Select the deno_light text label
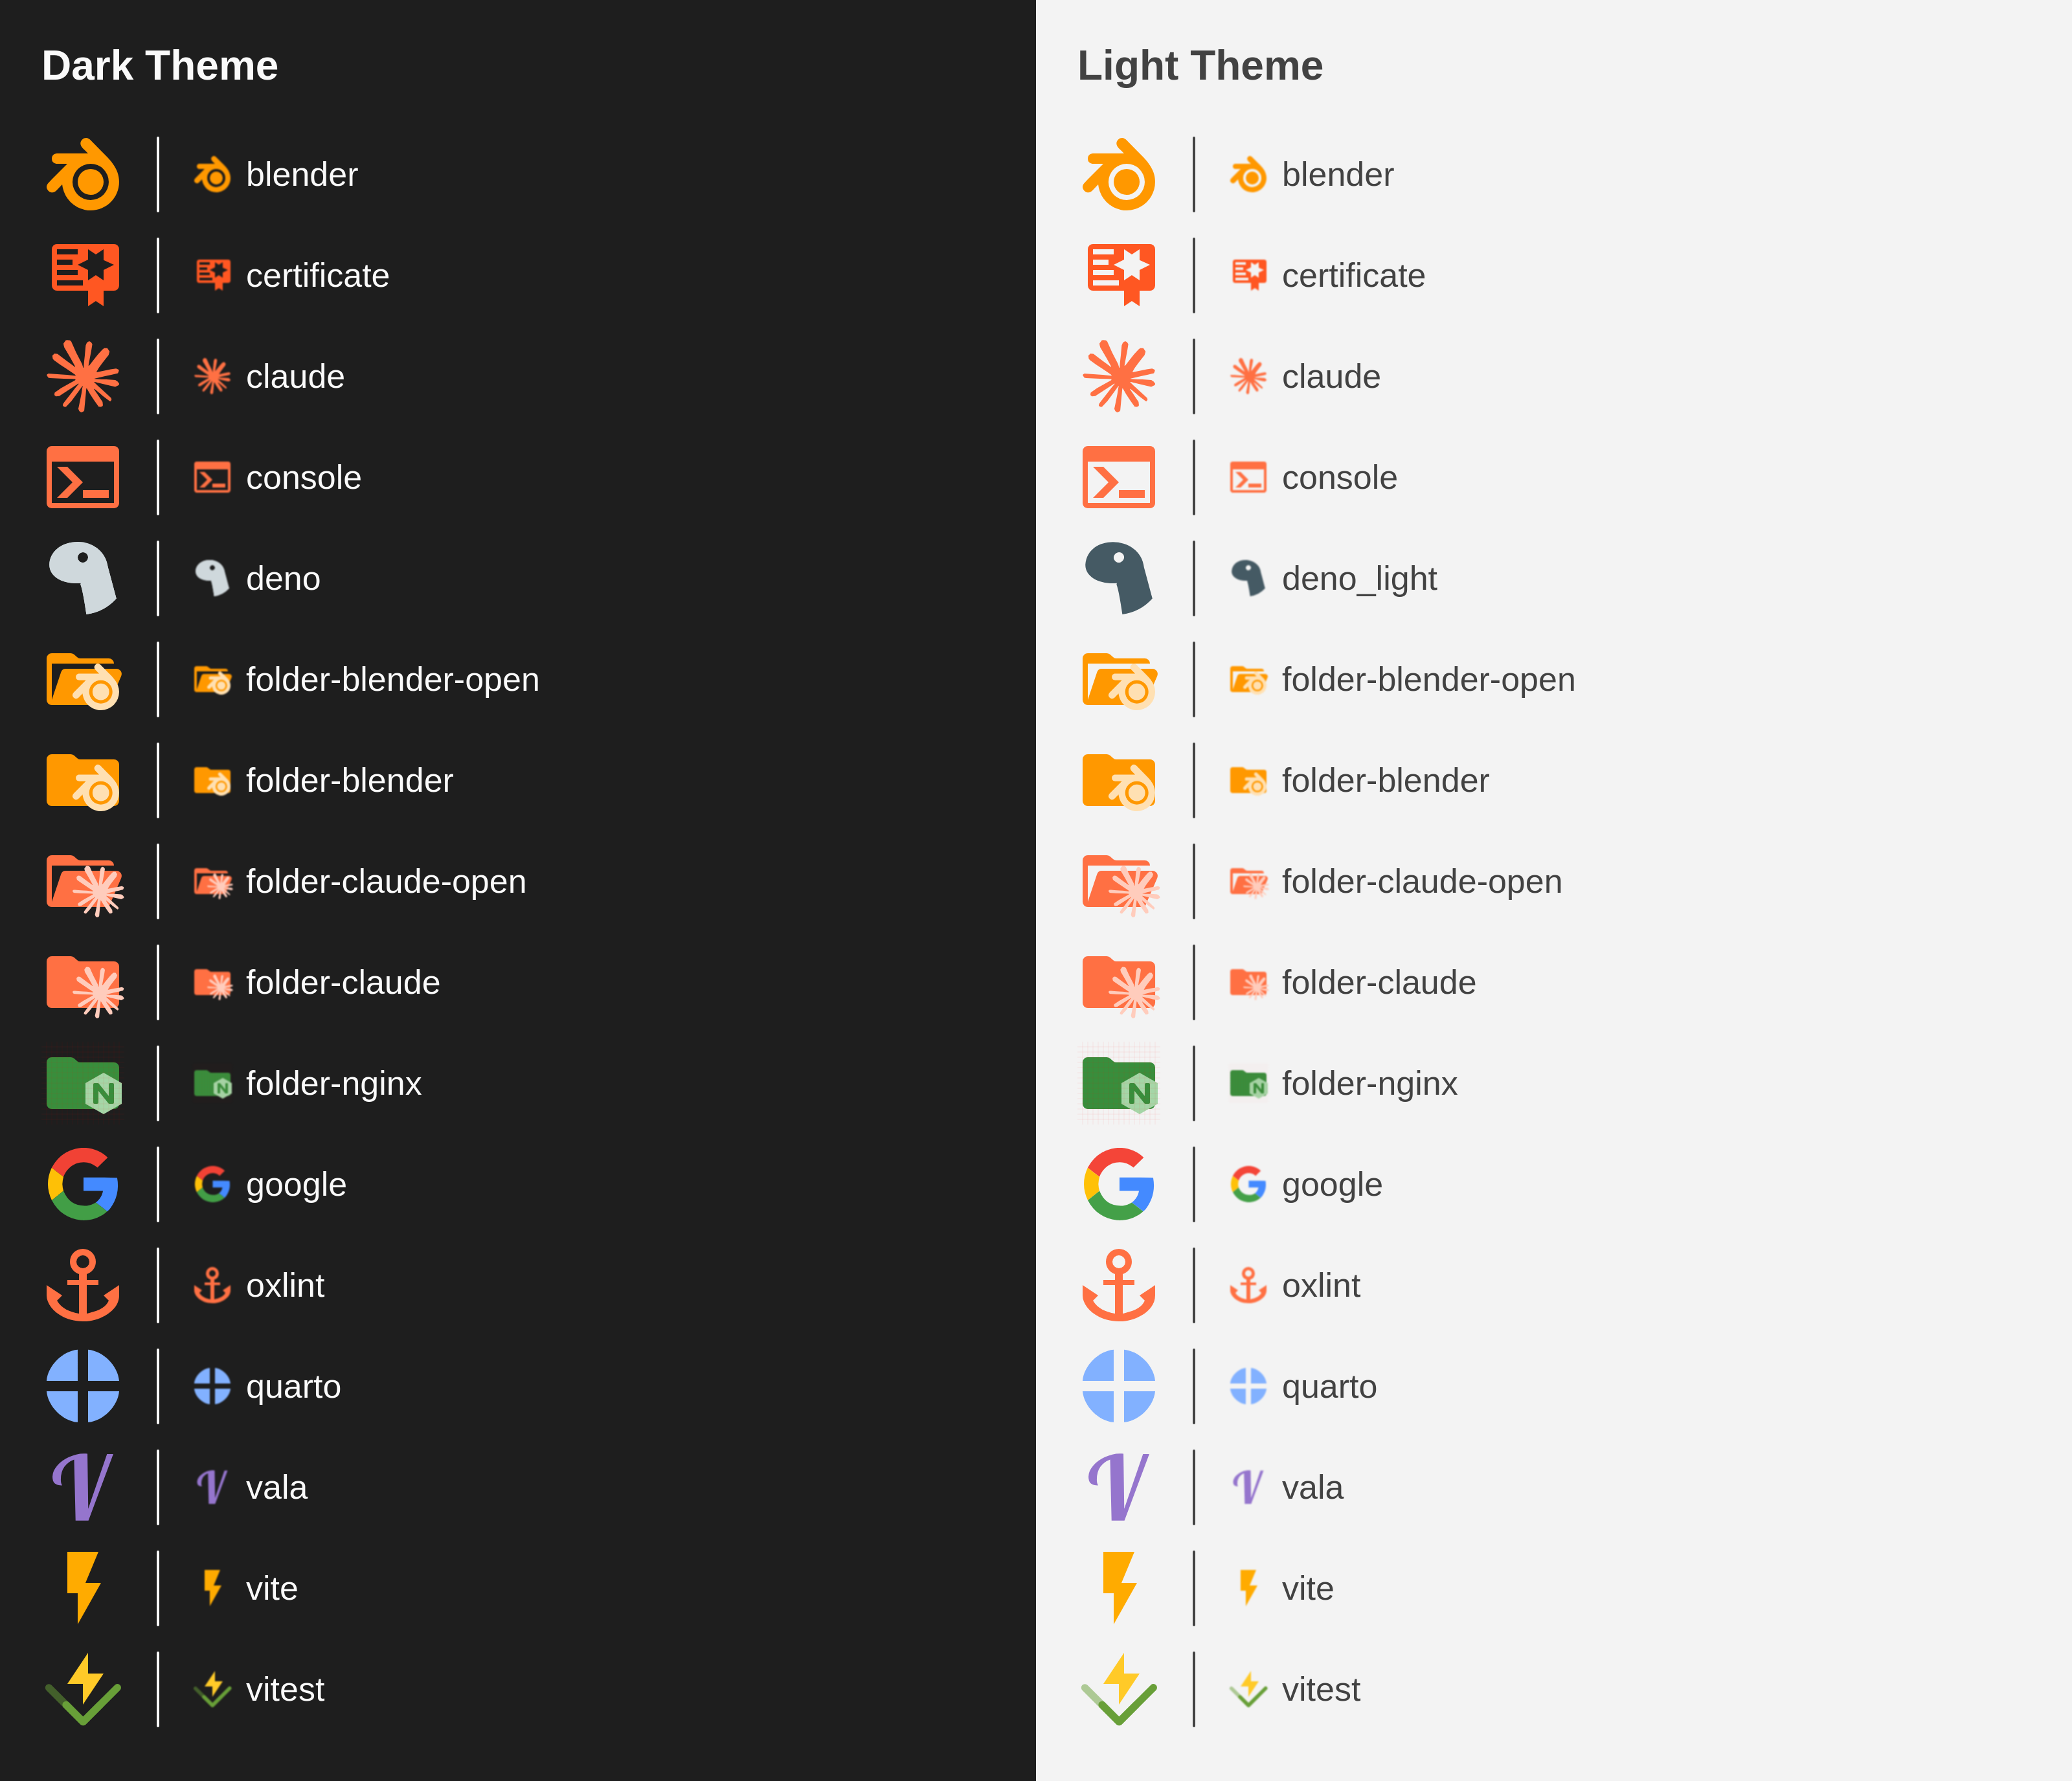This screenshot has height=1781, width=2072. click(x=1359, y=578)
